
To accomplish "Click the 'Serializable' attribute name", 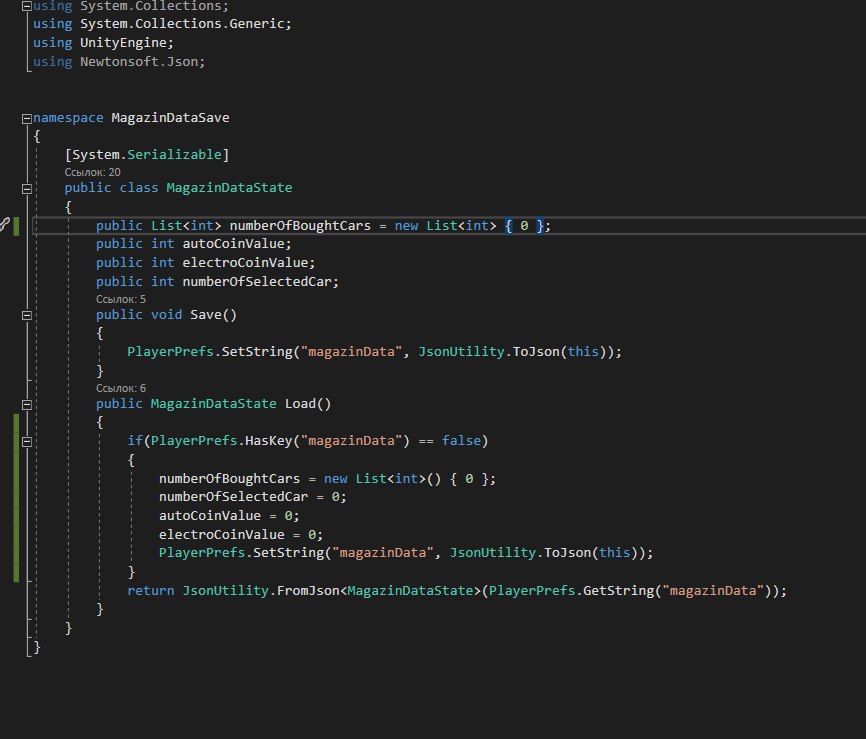I will pyautogui.click(x=174, y=155).
